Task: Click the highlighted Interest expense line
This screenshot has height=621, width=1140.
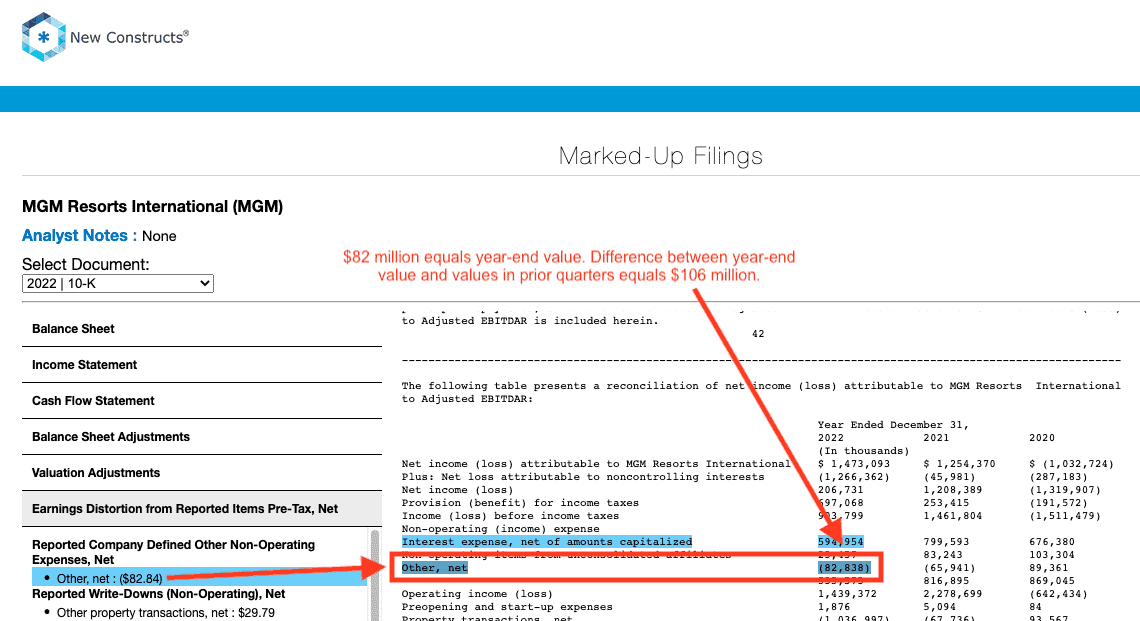Action: 547,542
